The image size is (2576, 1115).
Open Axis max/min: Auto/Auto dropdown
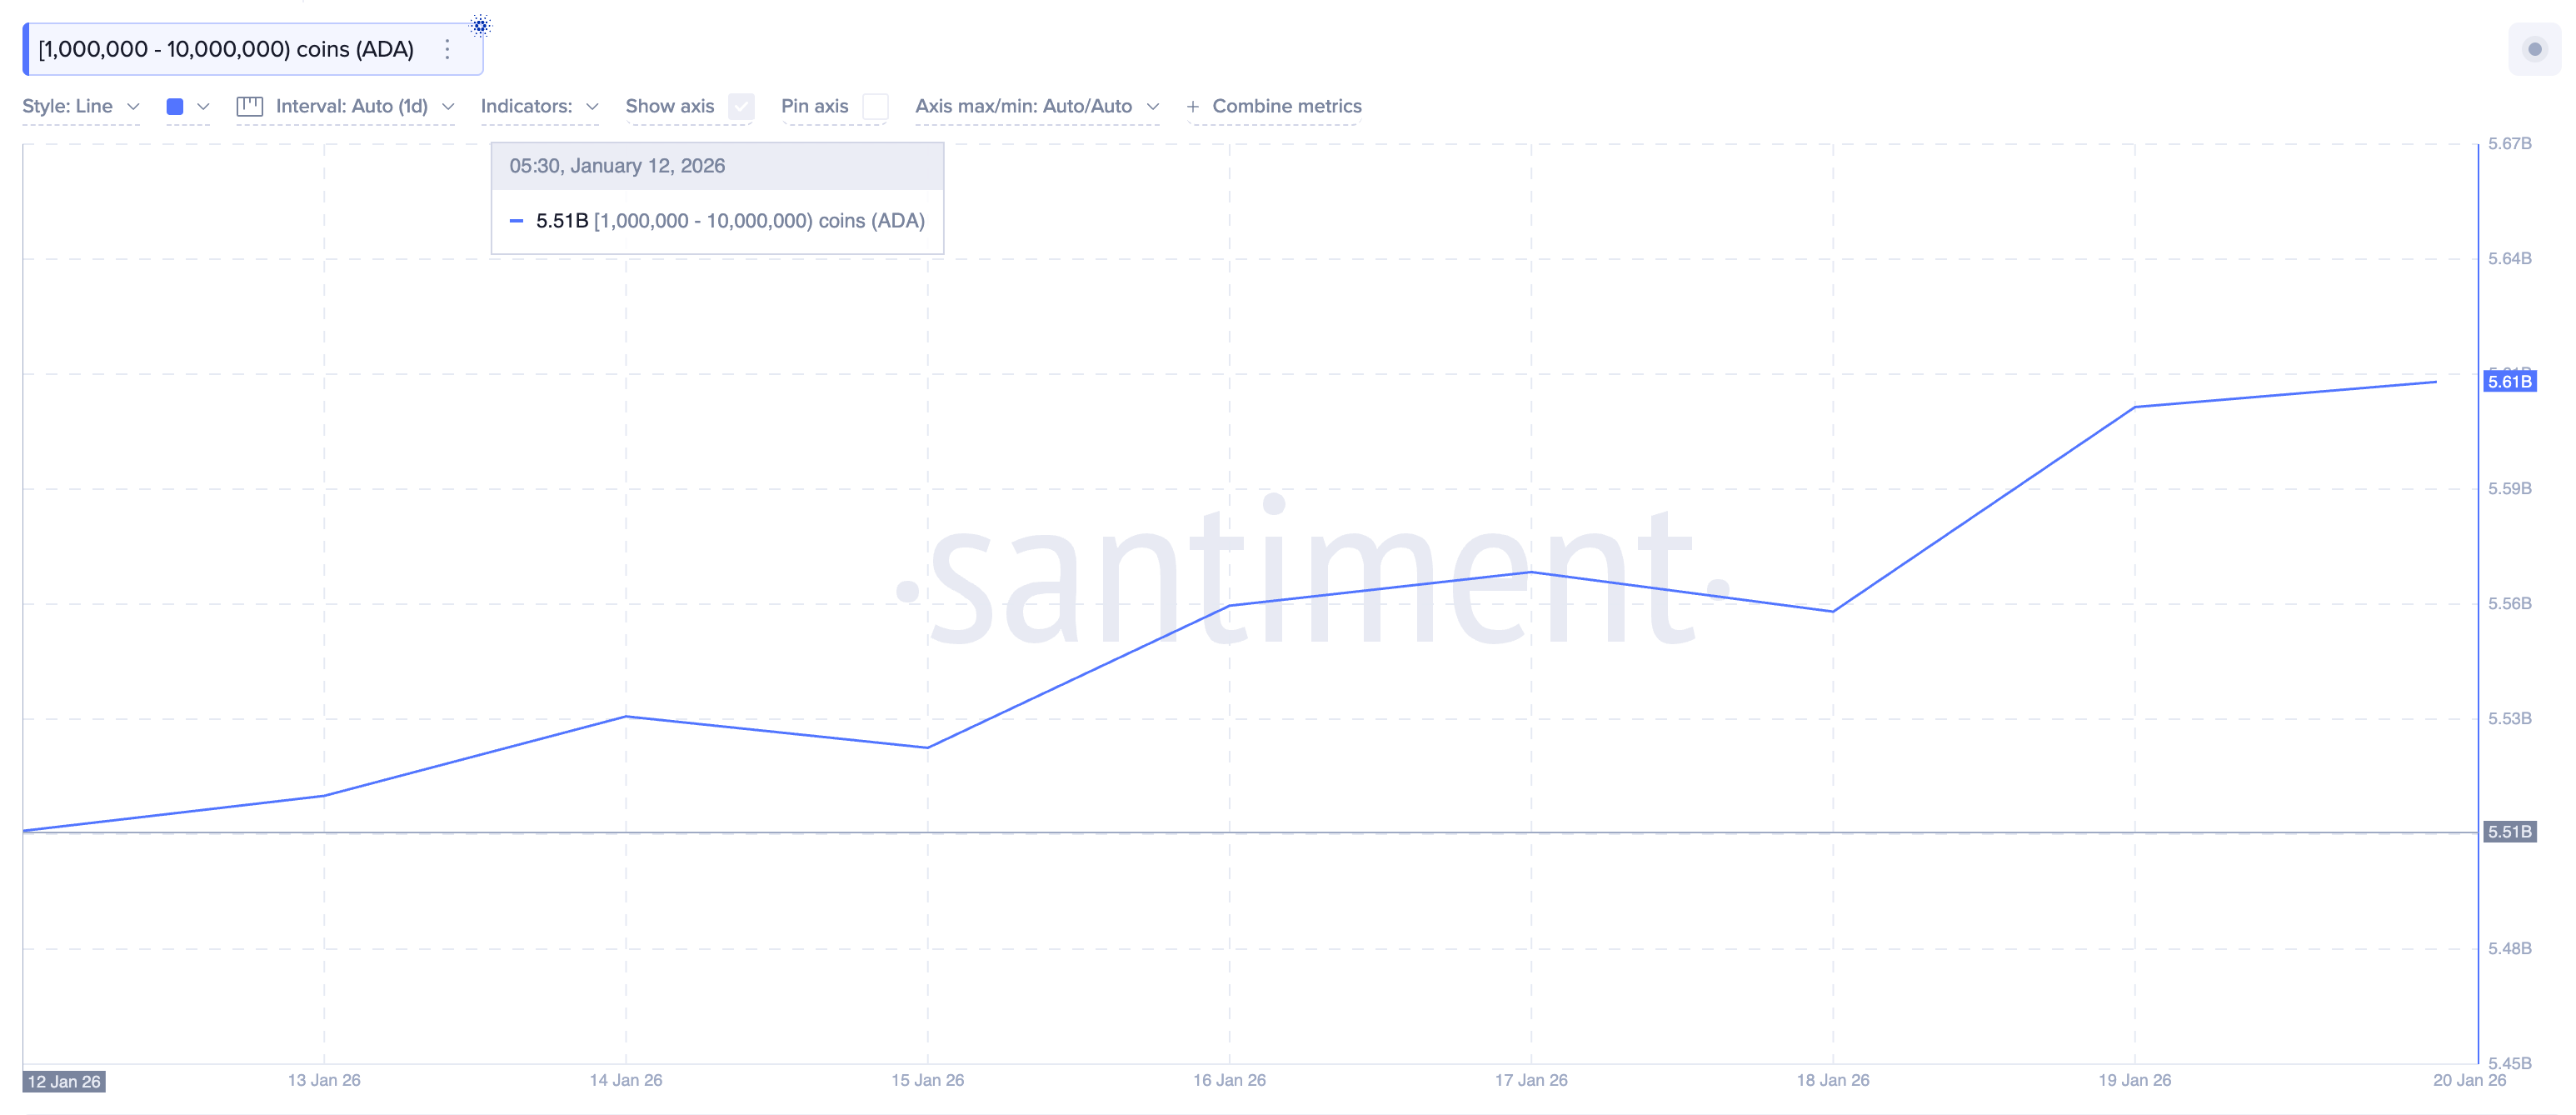(1036, 106)
